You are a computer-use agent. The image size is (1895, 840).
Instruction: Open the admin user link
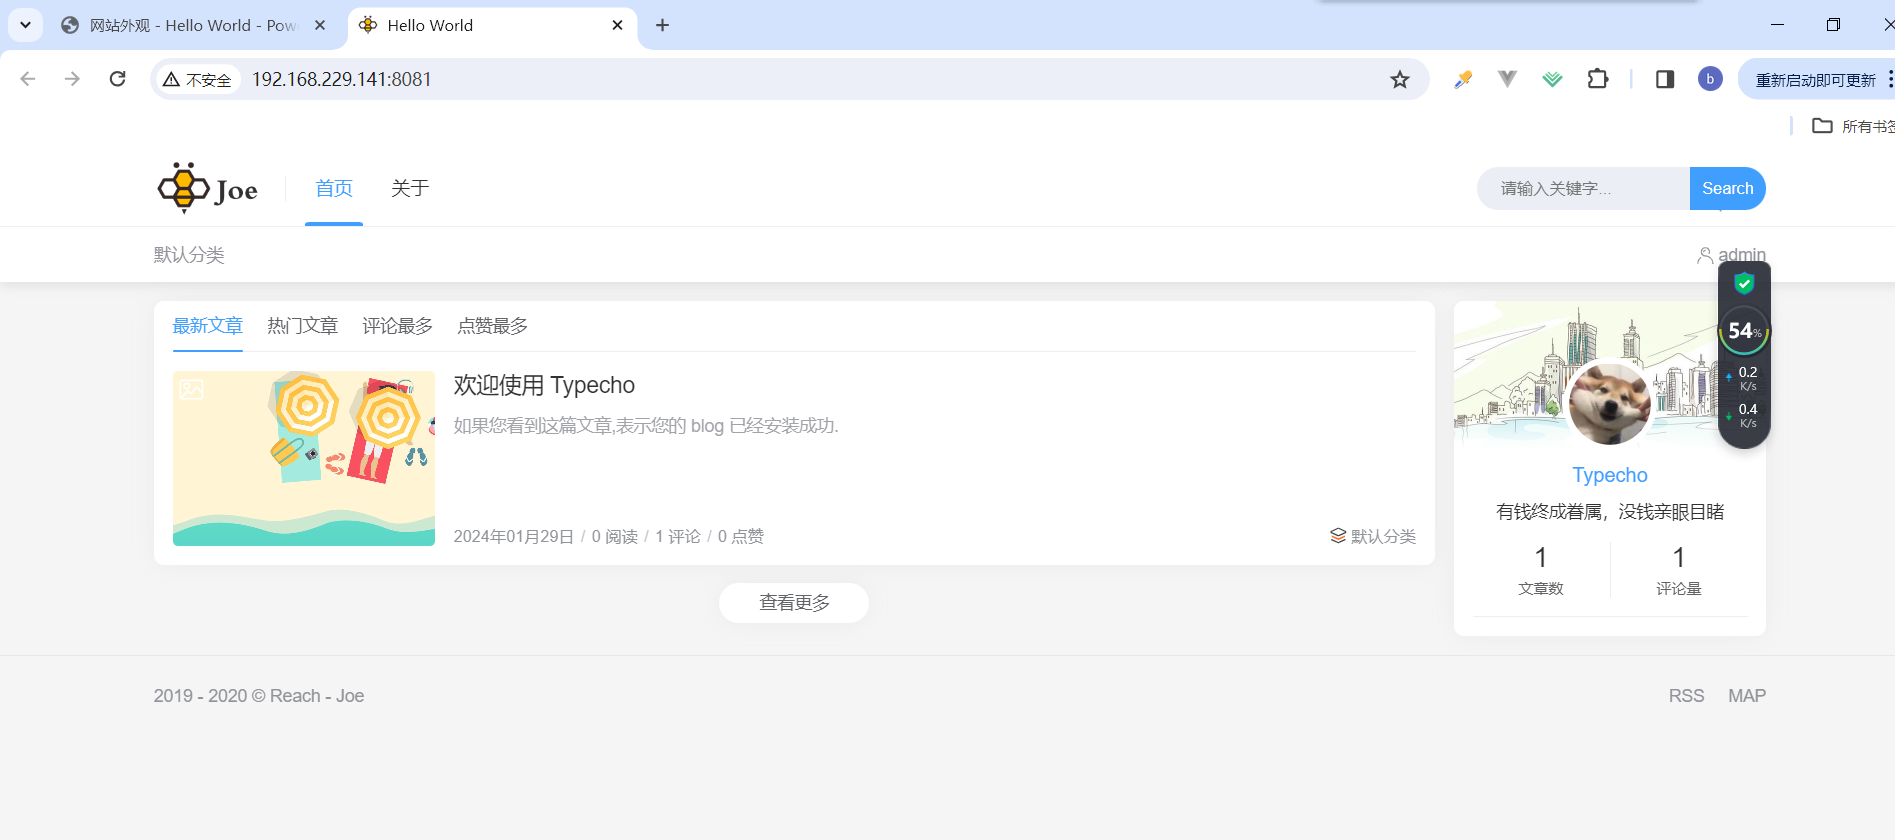tap(1742, 255)
